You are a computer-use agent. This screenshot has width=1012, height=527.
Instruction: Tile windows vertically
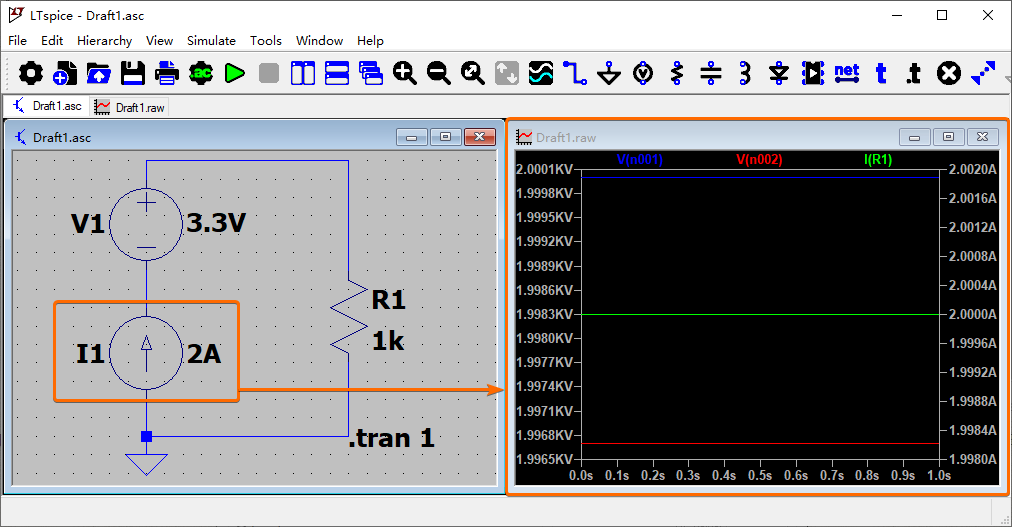(303, 74)
